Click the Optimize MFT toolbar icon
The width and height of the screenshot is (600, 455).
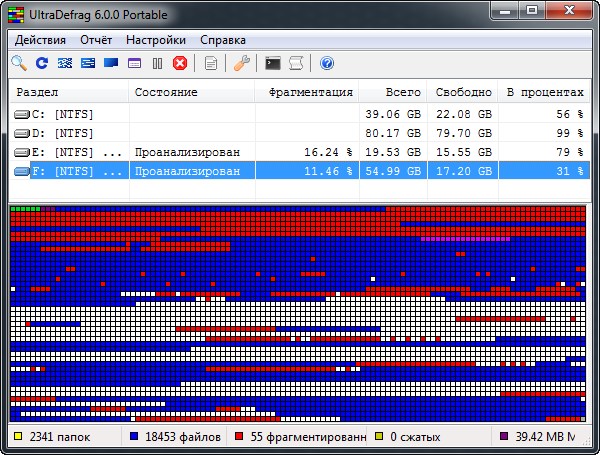[134, 63]
